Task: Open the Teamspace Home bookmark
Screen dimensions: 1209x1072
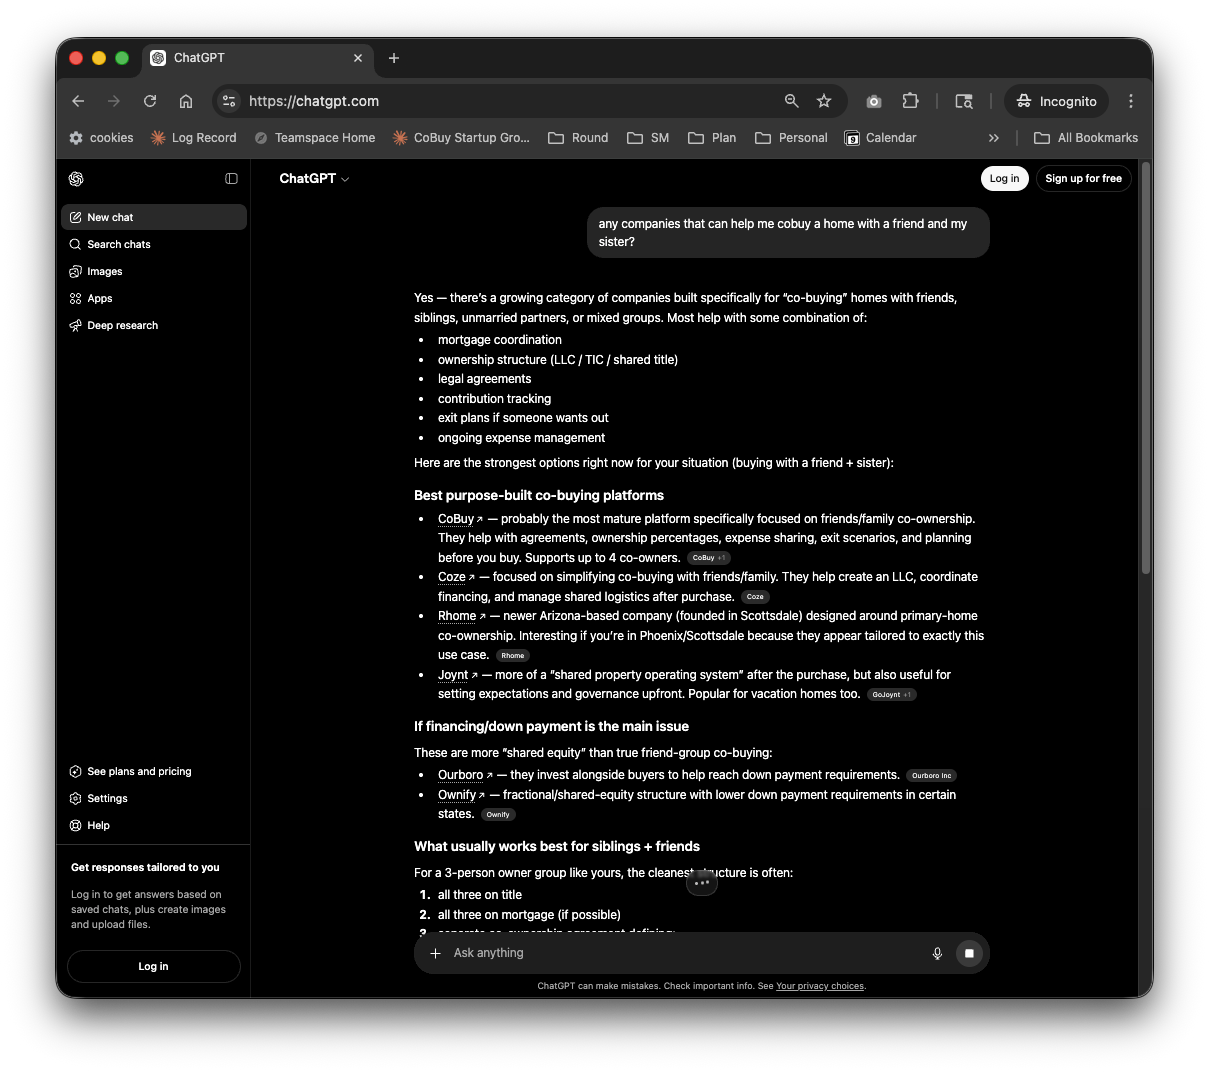Action: pyautogui.click(x=315, y=138)
